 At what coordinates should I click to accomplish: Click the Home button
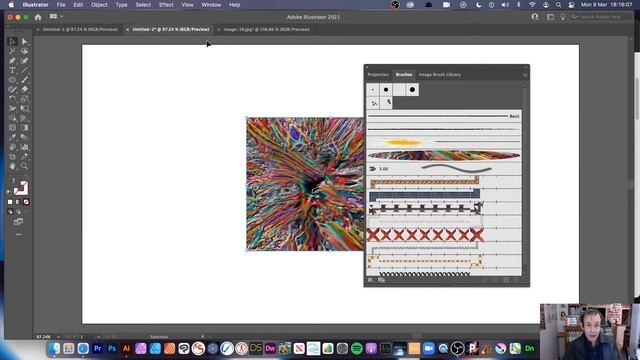coord(38,17)
